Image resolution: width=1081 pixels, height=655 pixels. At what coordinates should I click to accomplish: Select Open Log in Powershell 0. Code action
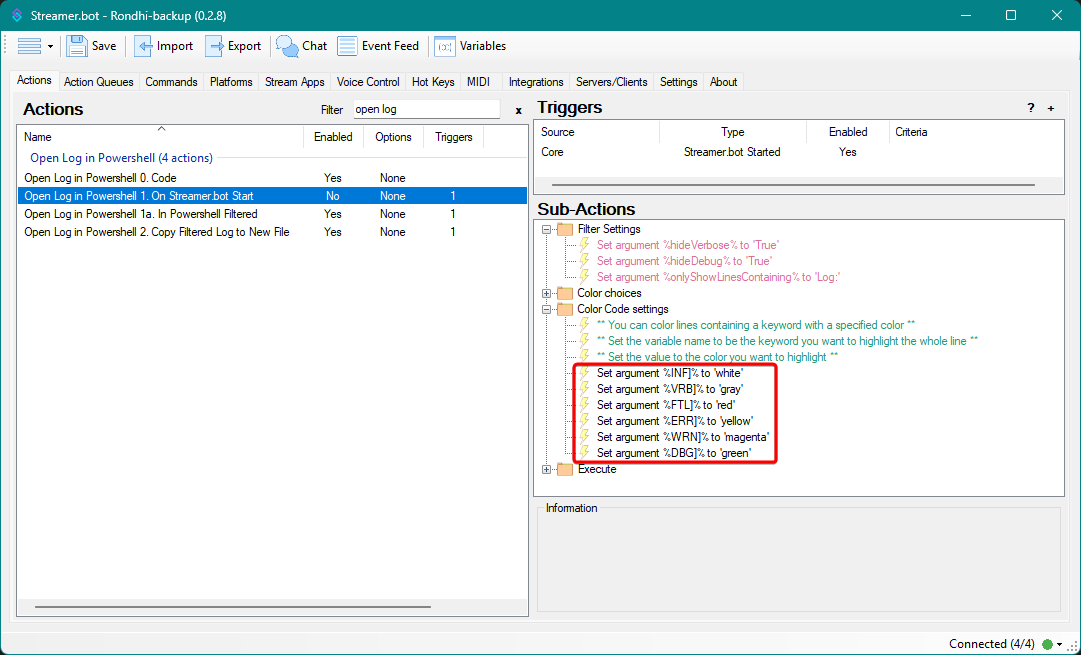[100, 178]
